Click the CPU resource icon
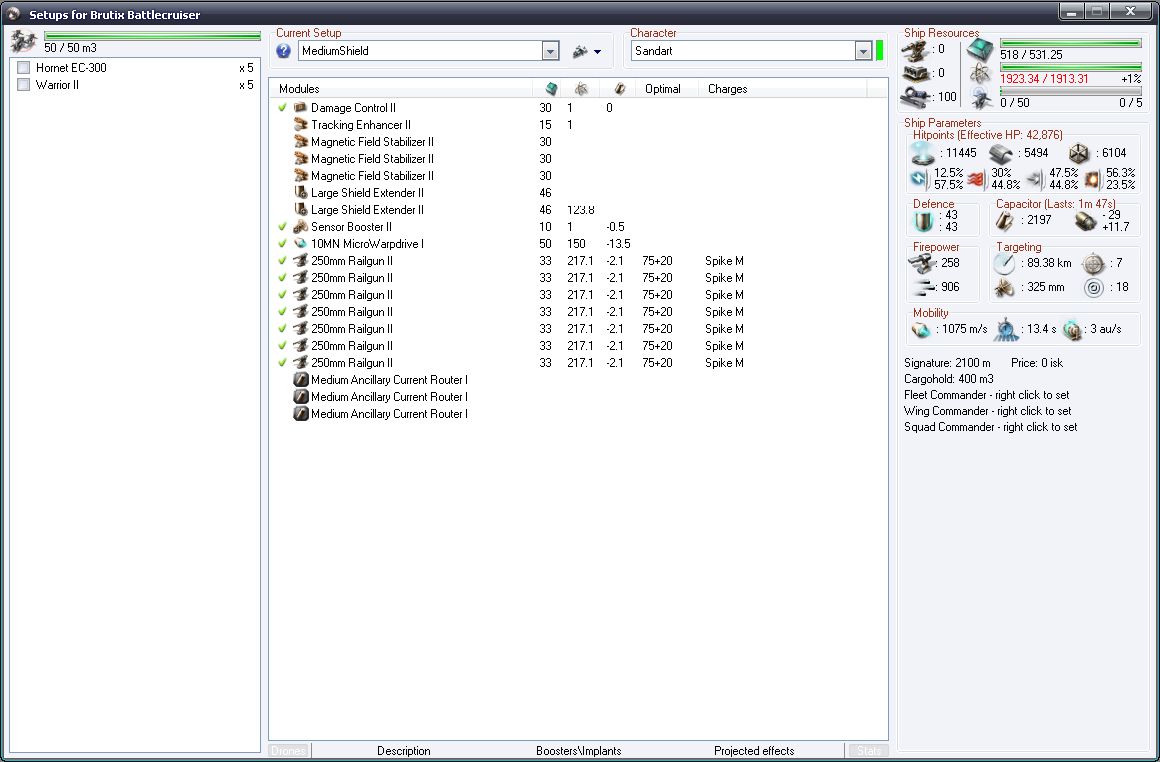The width and height of the screenshot is (1160, 762). pyautogui.click(x=980, y=50)
